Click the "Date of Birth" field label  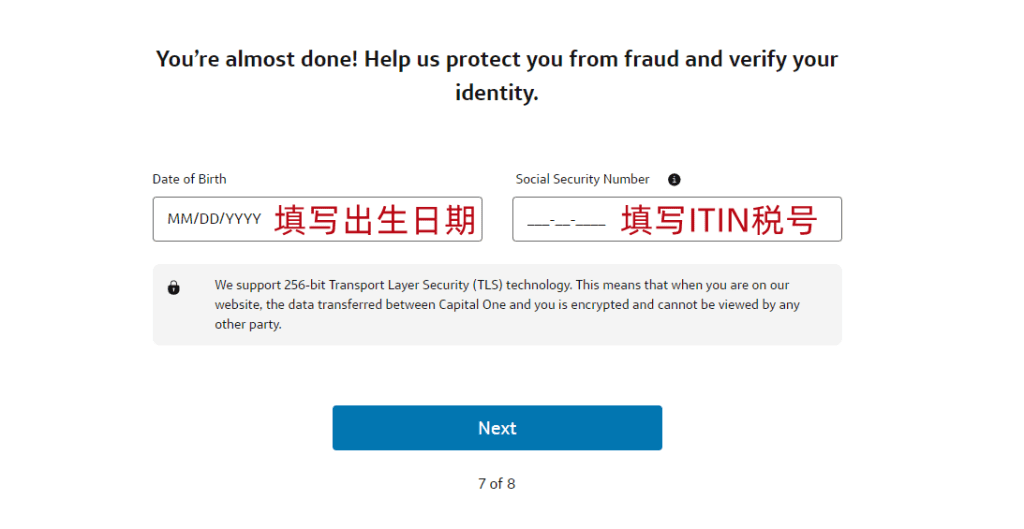point(189,179)
